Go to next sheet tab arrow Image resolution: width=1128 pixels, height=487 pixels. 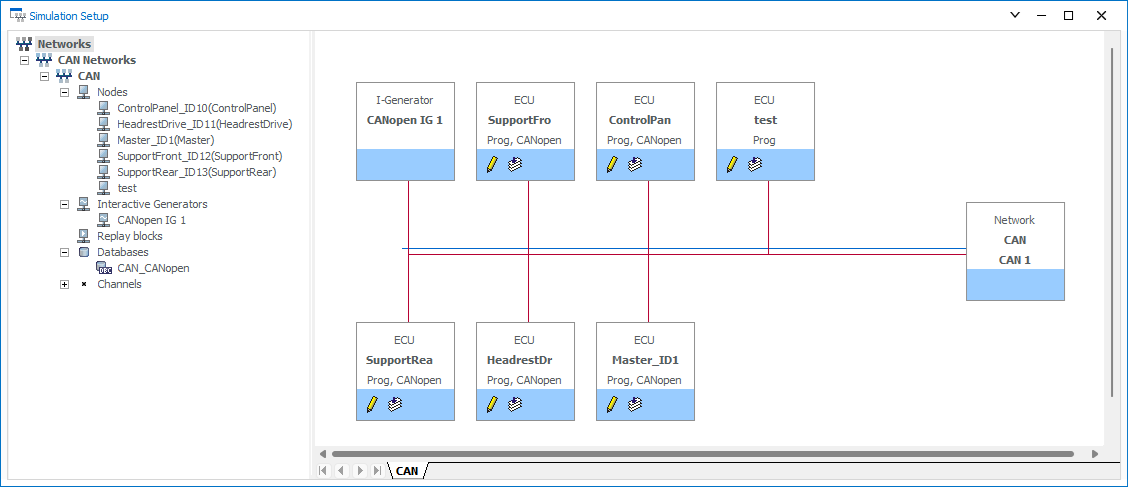click(360, 471)
